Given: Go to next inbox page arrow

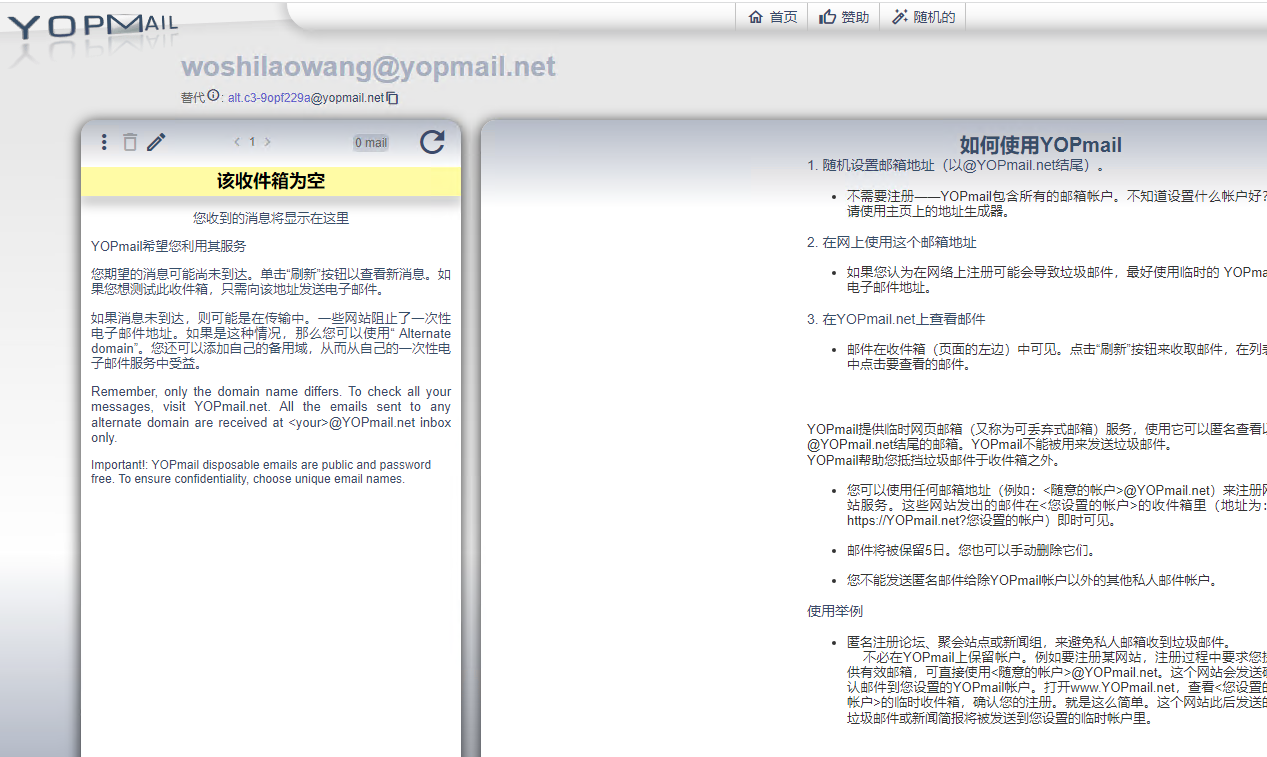Looking at the screenshot, I should click(x=268, y=142).
